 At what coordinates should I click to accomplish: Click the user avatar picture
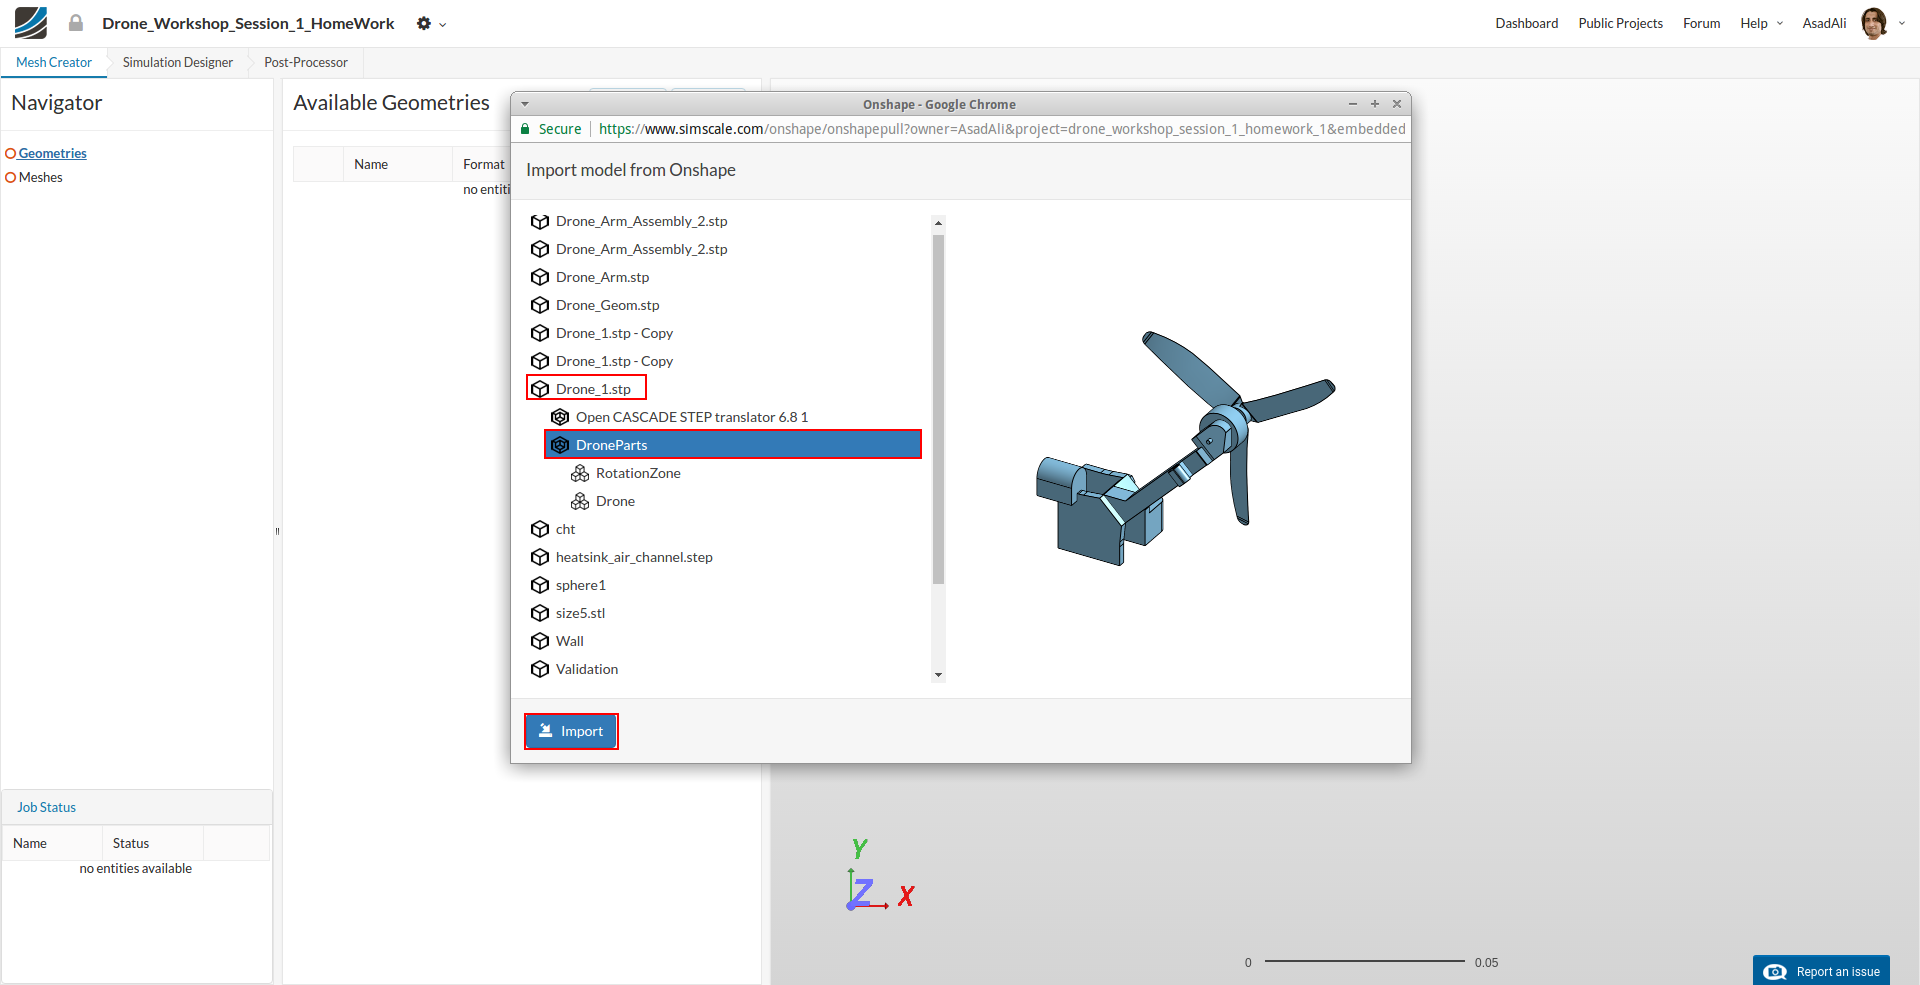click(1874, 23)
